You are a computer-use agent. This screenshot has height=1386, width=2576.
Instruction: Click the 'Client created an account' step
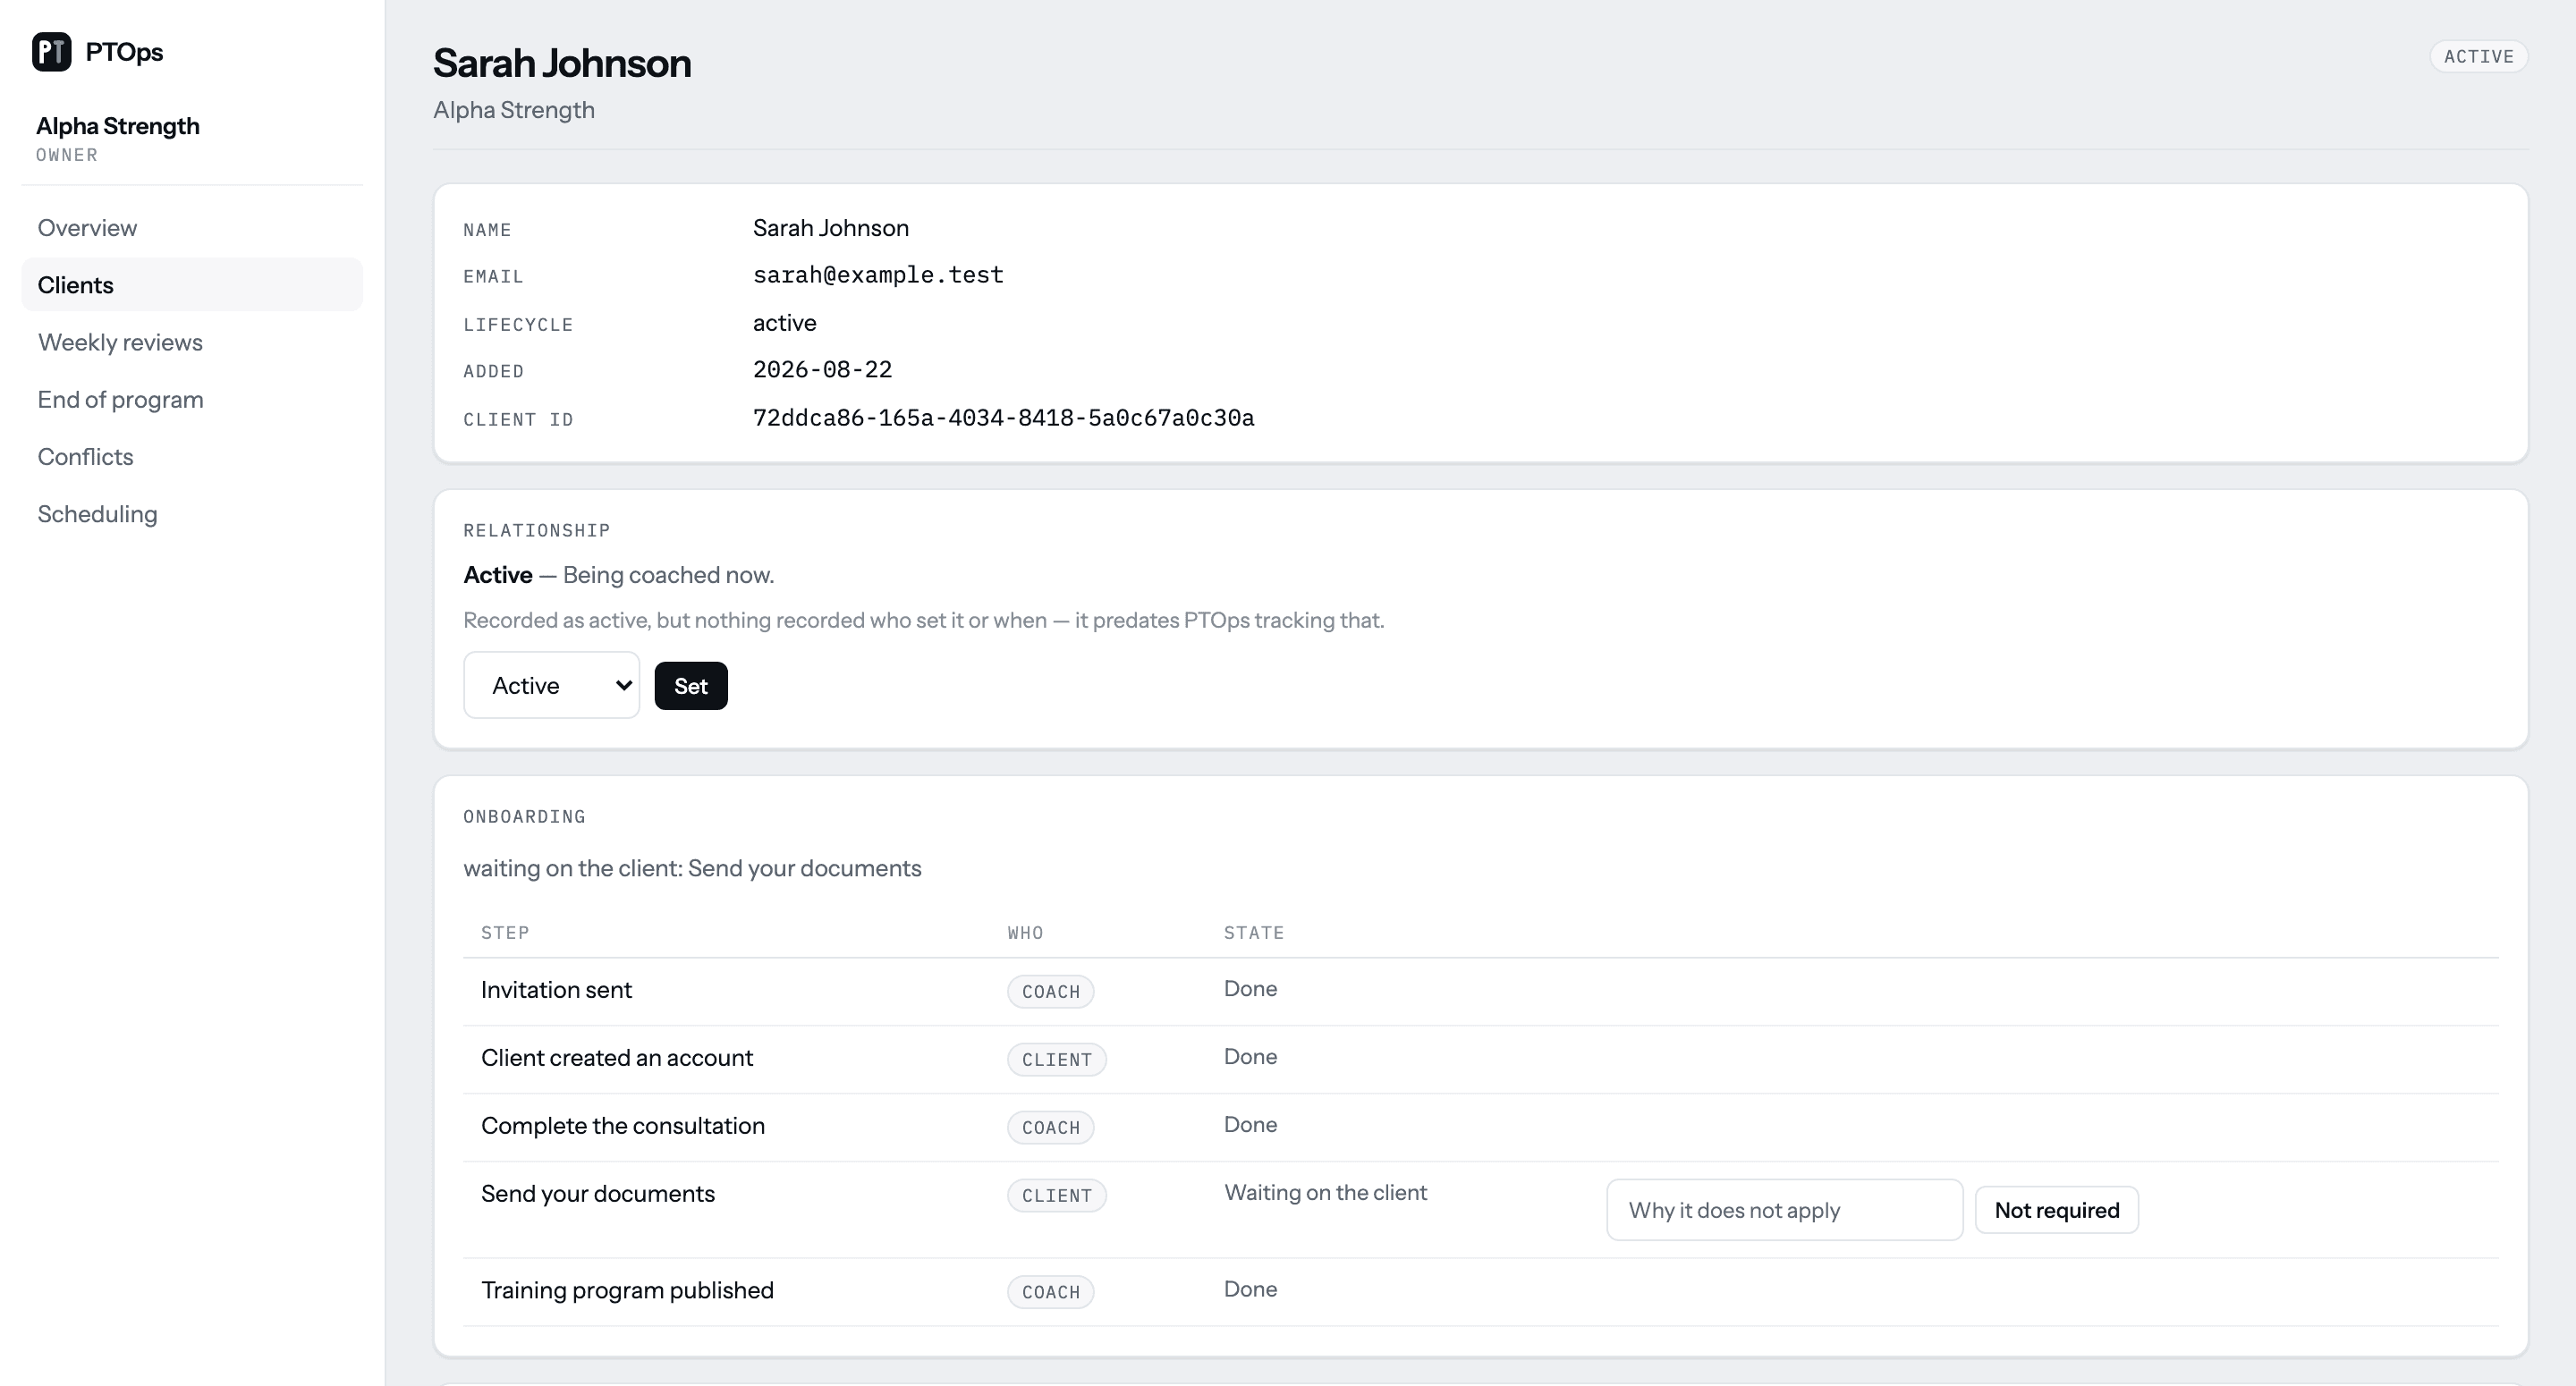(x=617, y=1058)
